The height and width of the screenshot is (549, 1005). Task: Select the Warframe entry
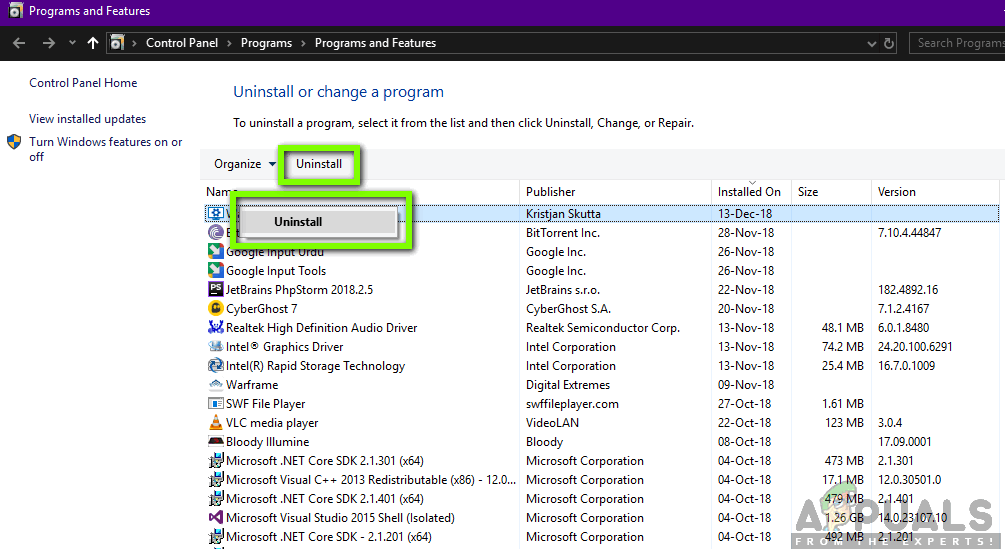pyautogui.click(x=252, y=385)
